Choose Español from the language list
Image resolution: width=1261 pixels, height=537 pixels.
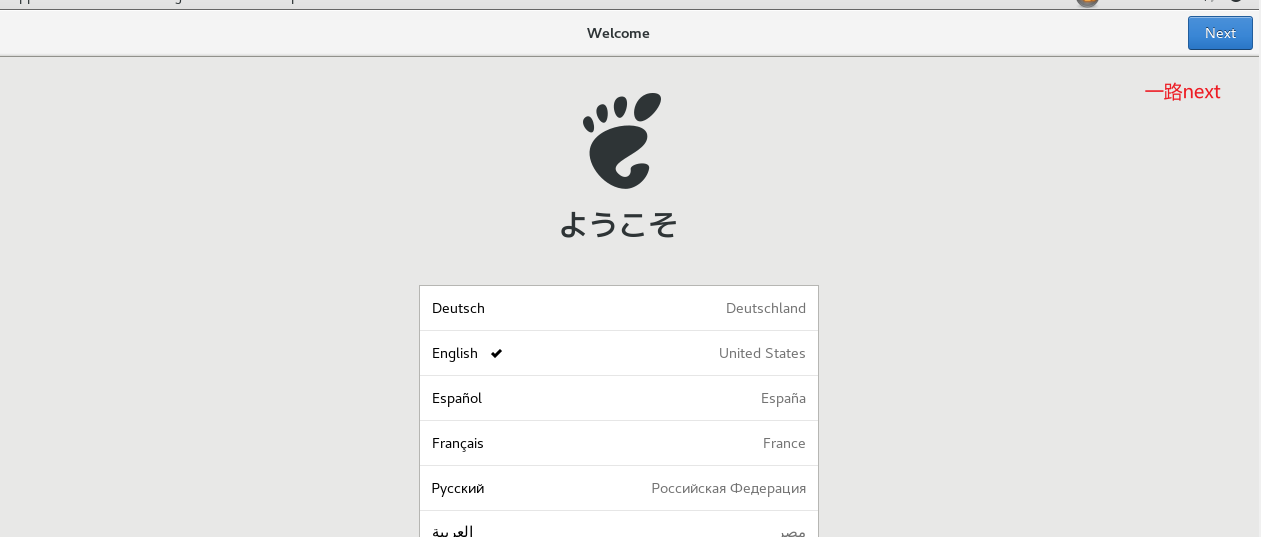coord(619,398)
